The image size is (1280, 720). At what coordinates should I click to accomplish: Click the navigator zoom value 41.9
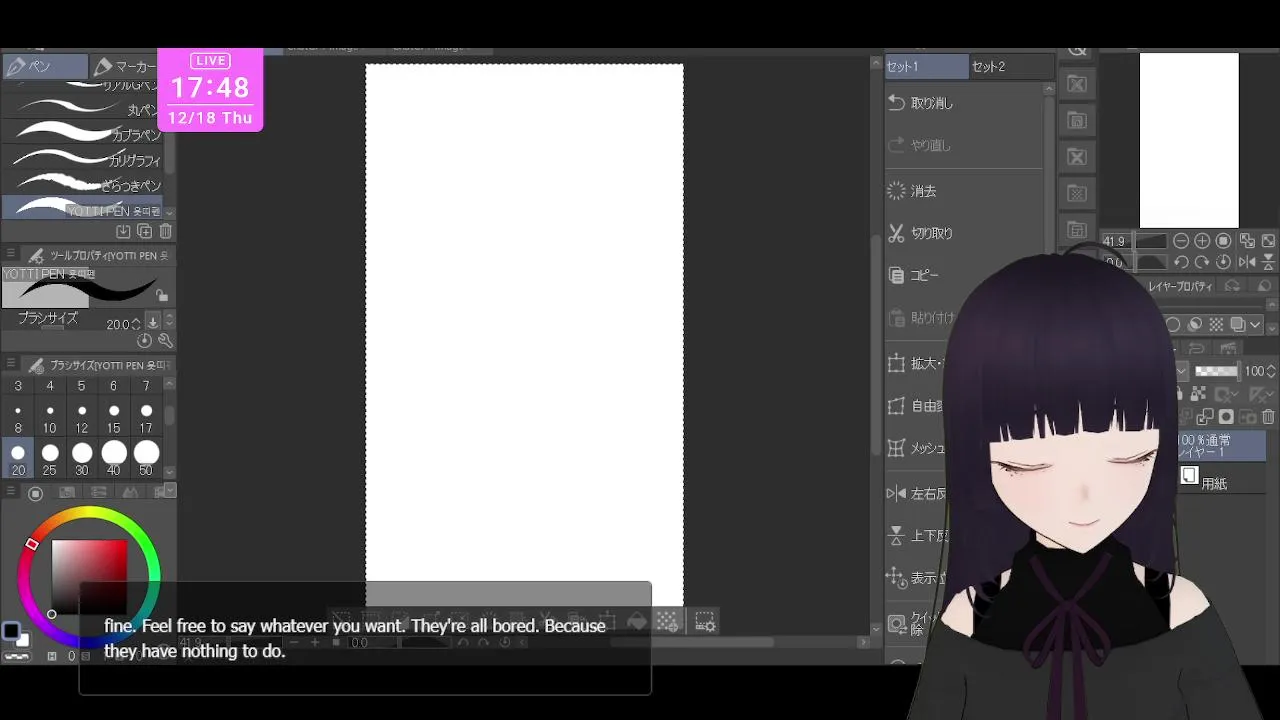(x=1114, y=241)
